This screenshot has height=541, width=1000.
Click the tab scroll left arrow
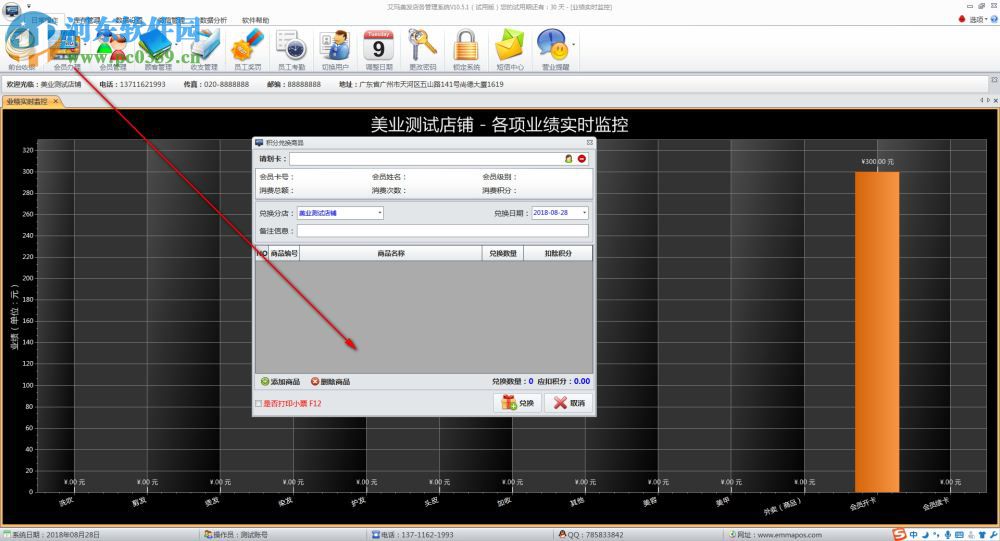(982, 101)
